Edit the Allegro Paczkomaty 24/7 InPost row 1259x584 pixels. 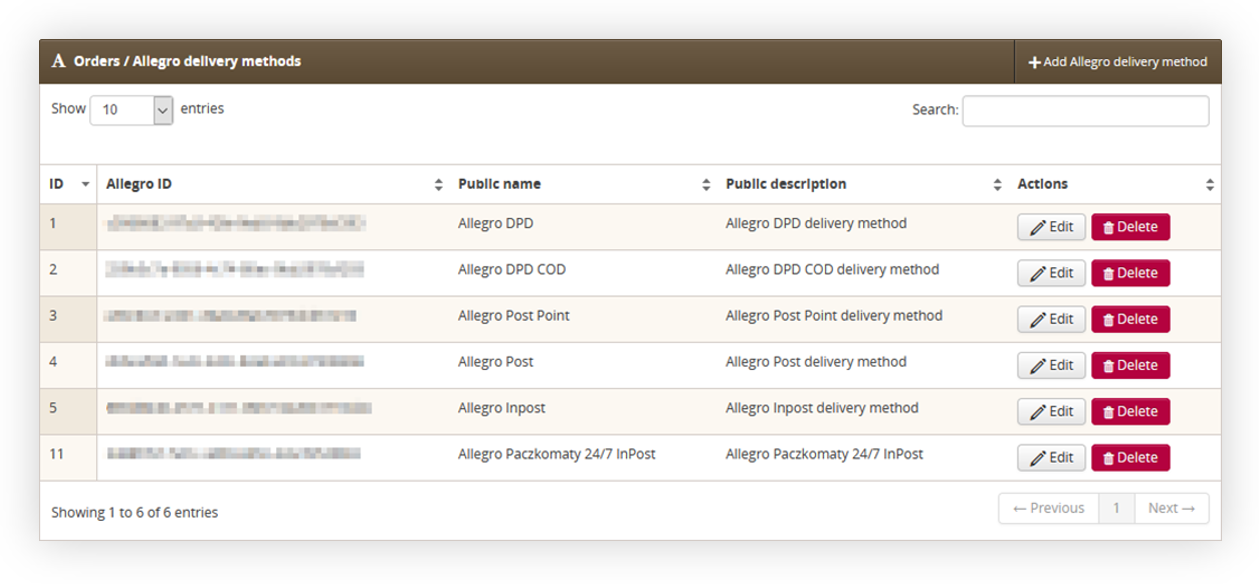(1051, 457)
